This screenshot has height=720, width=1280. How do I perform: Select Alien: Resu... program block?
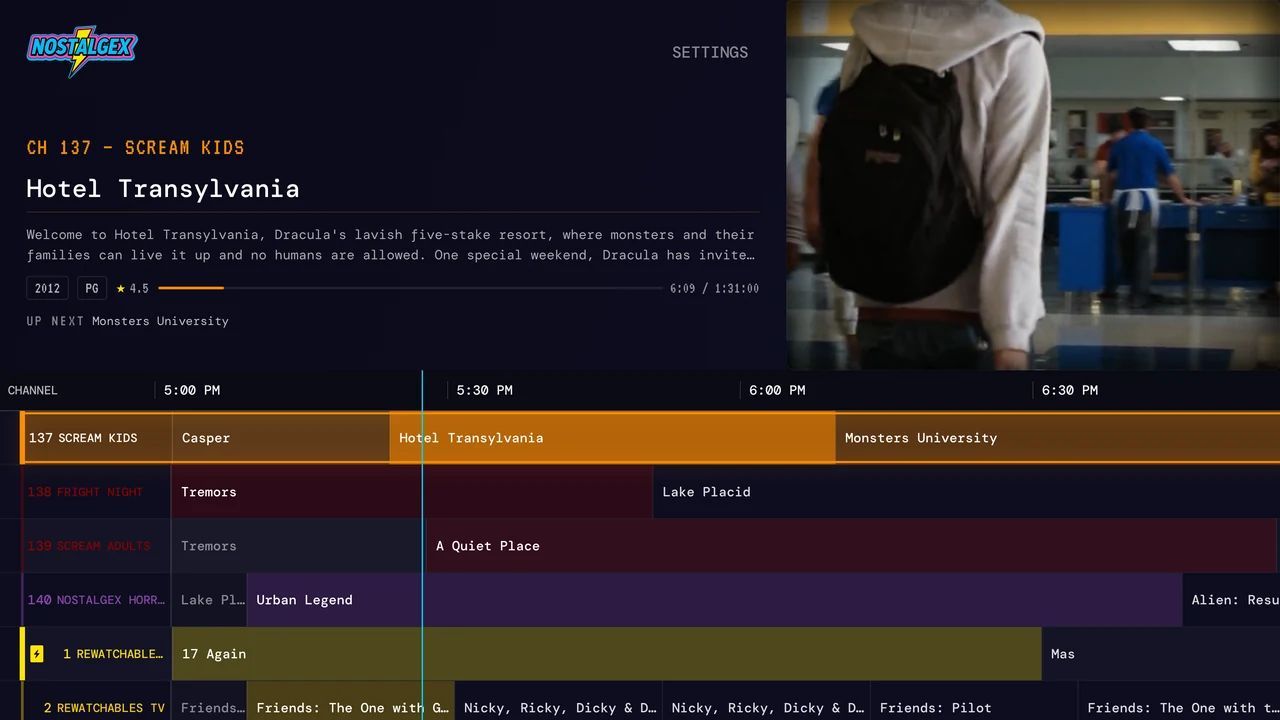point(1232,600)
